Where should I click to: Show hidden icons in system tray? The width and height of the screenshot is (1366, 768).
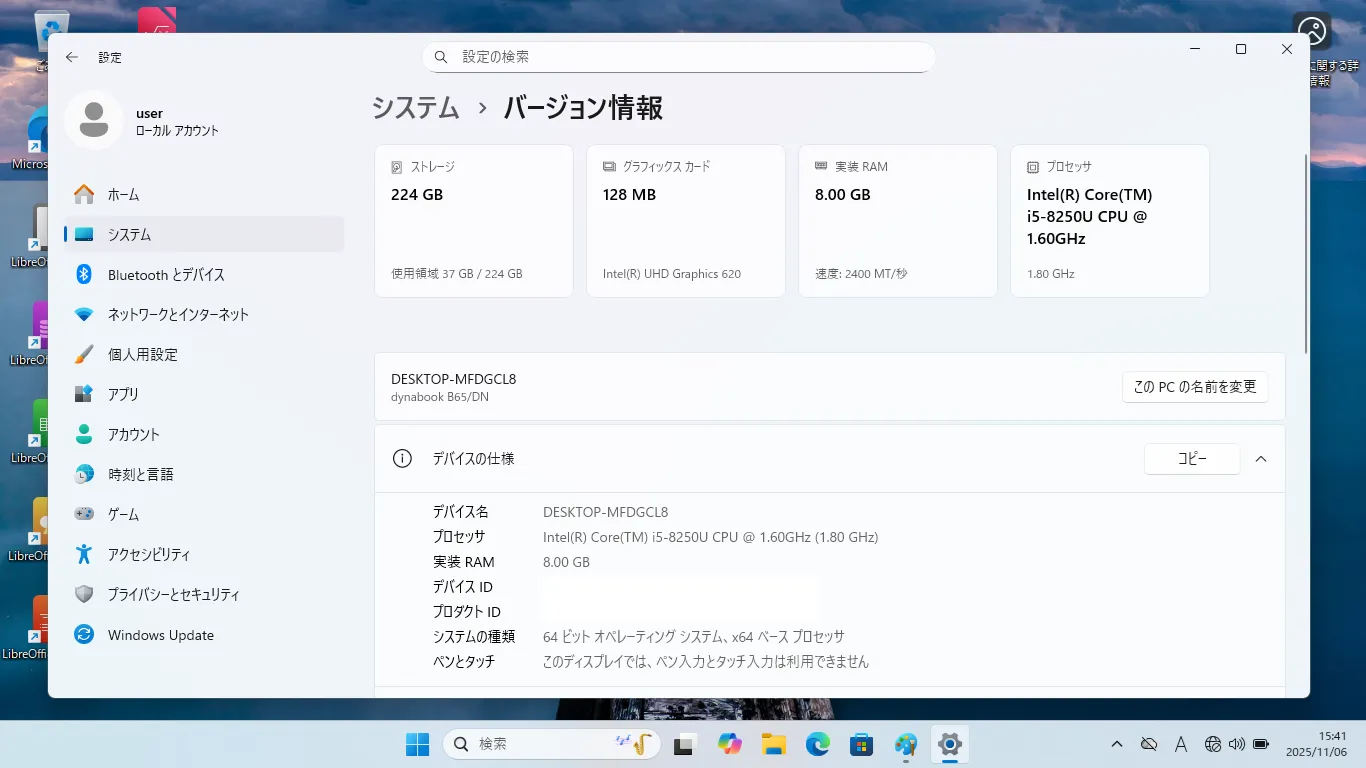[x=1117, y=744]
